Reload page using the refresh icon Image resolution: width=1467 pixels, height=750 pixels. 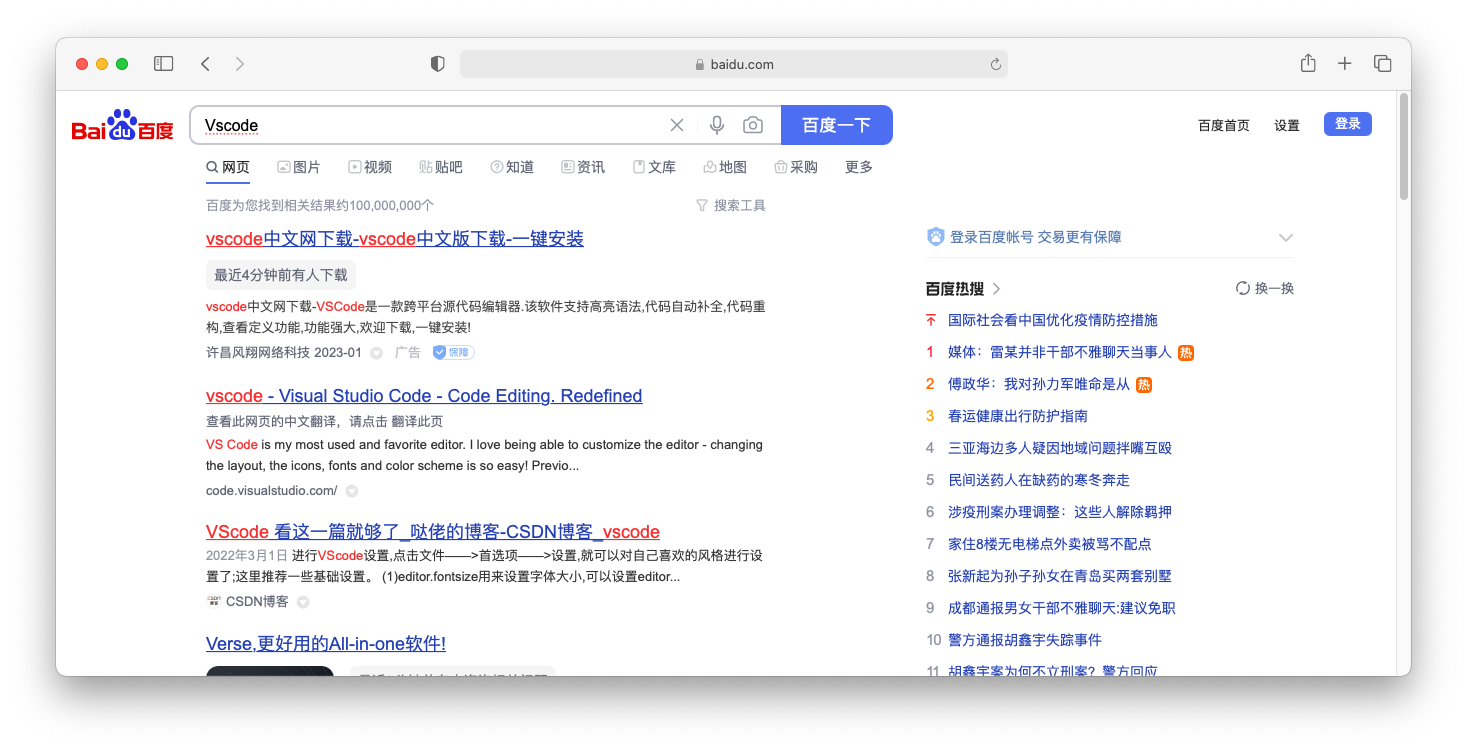pyautogui.click(x=995, y=64)
